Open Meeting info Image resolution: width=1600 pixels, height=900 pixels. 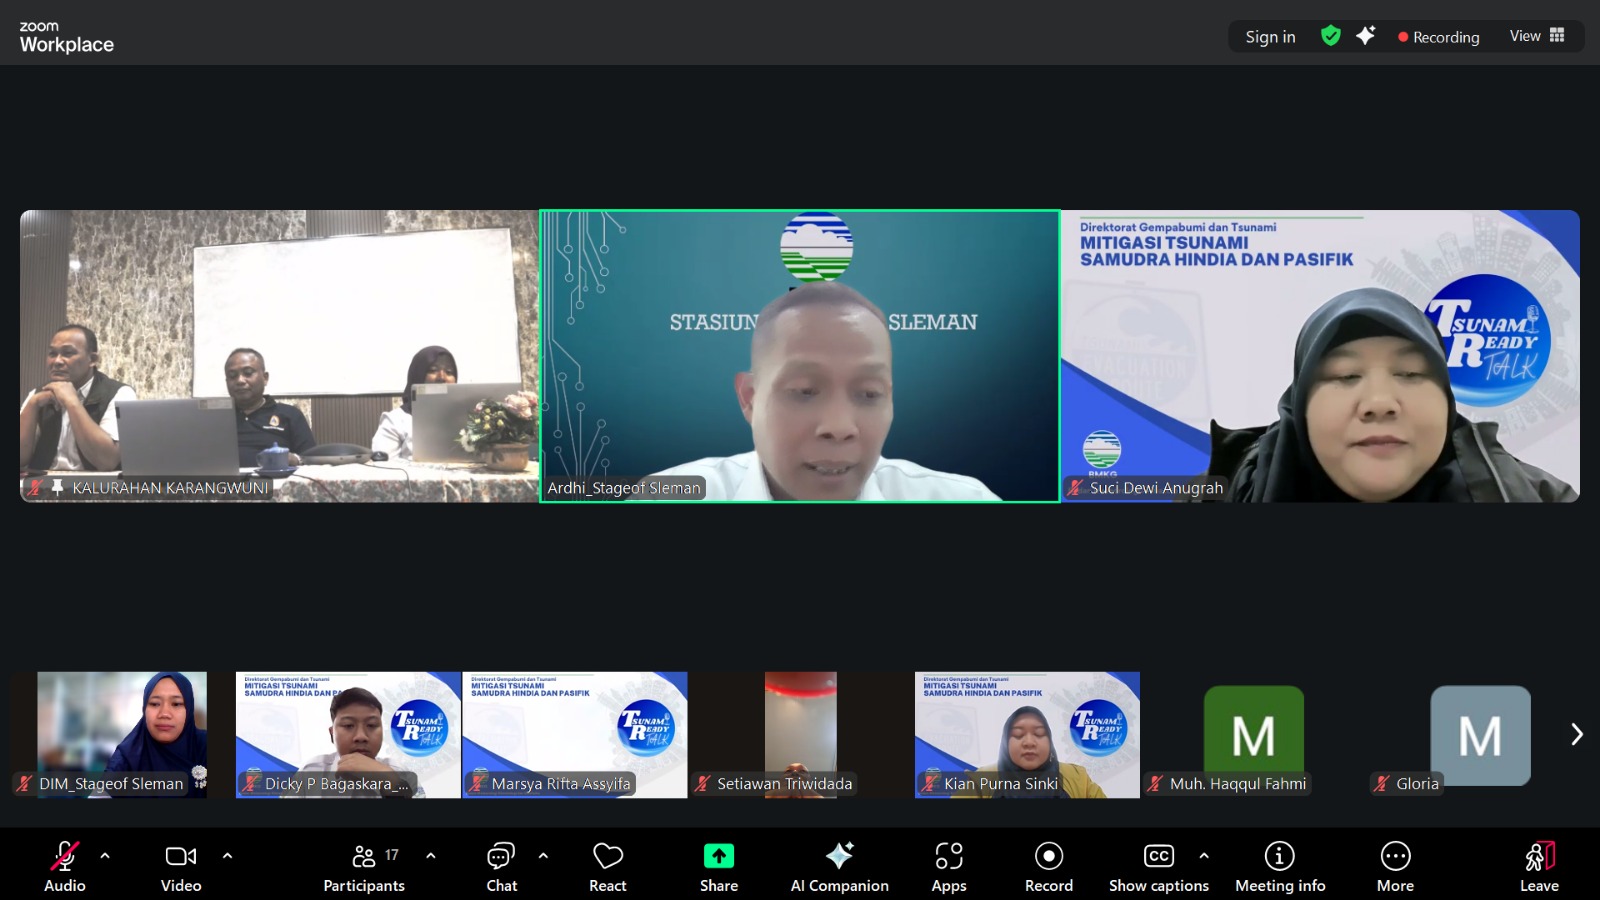[1279, 867]
